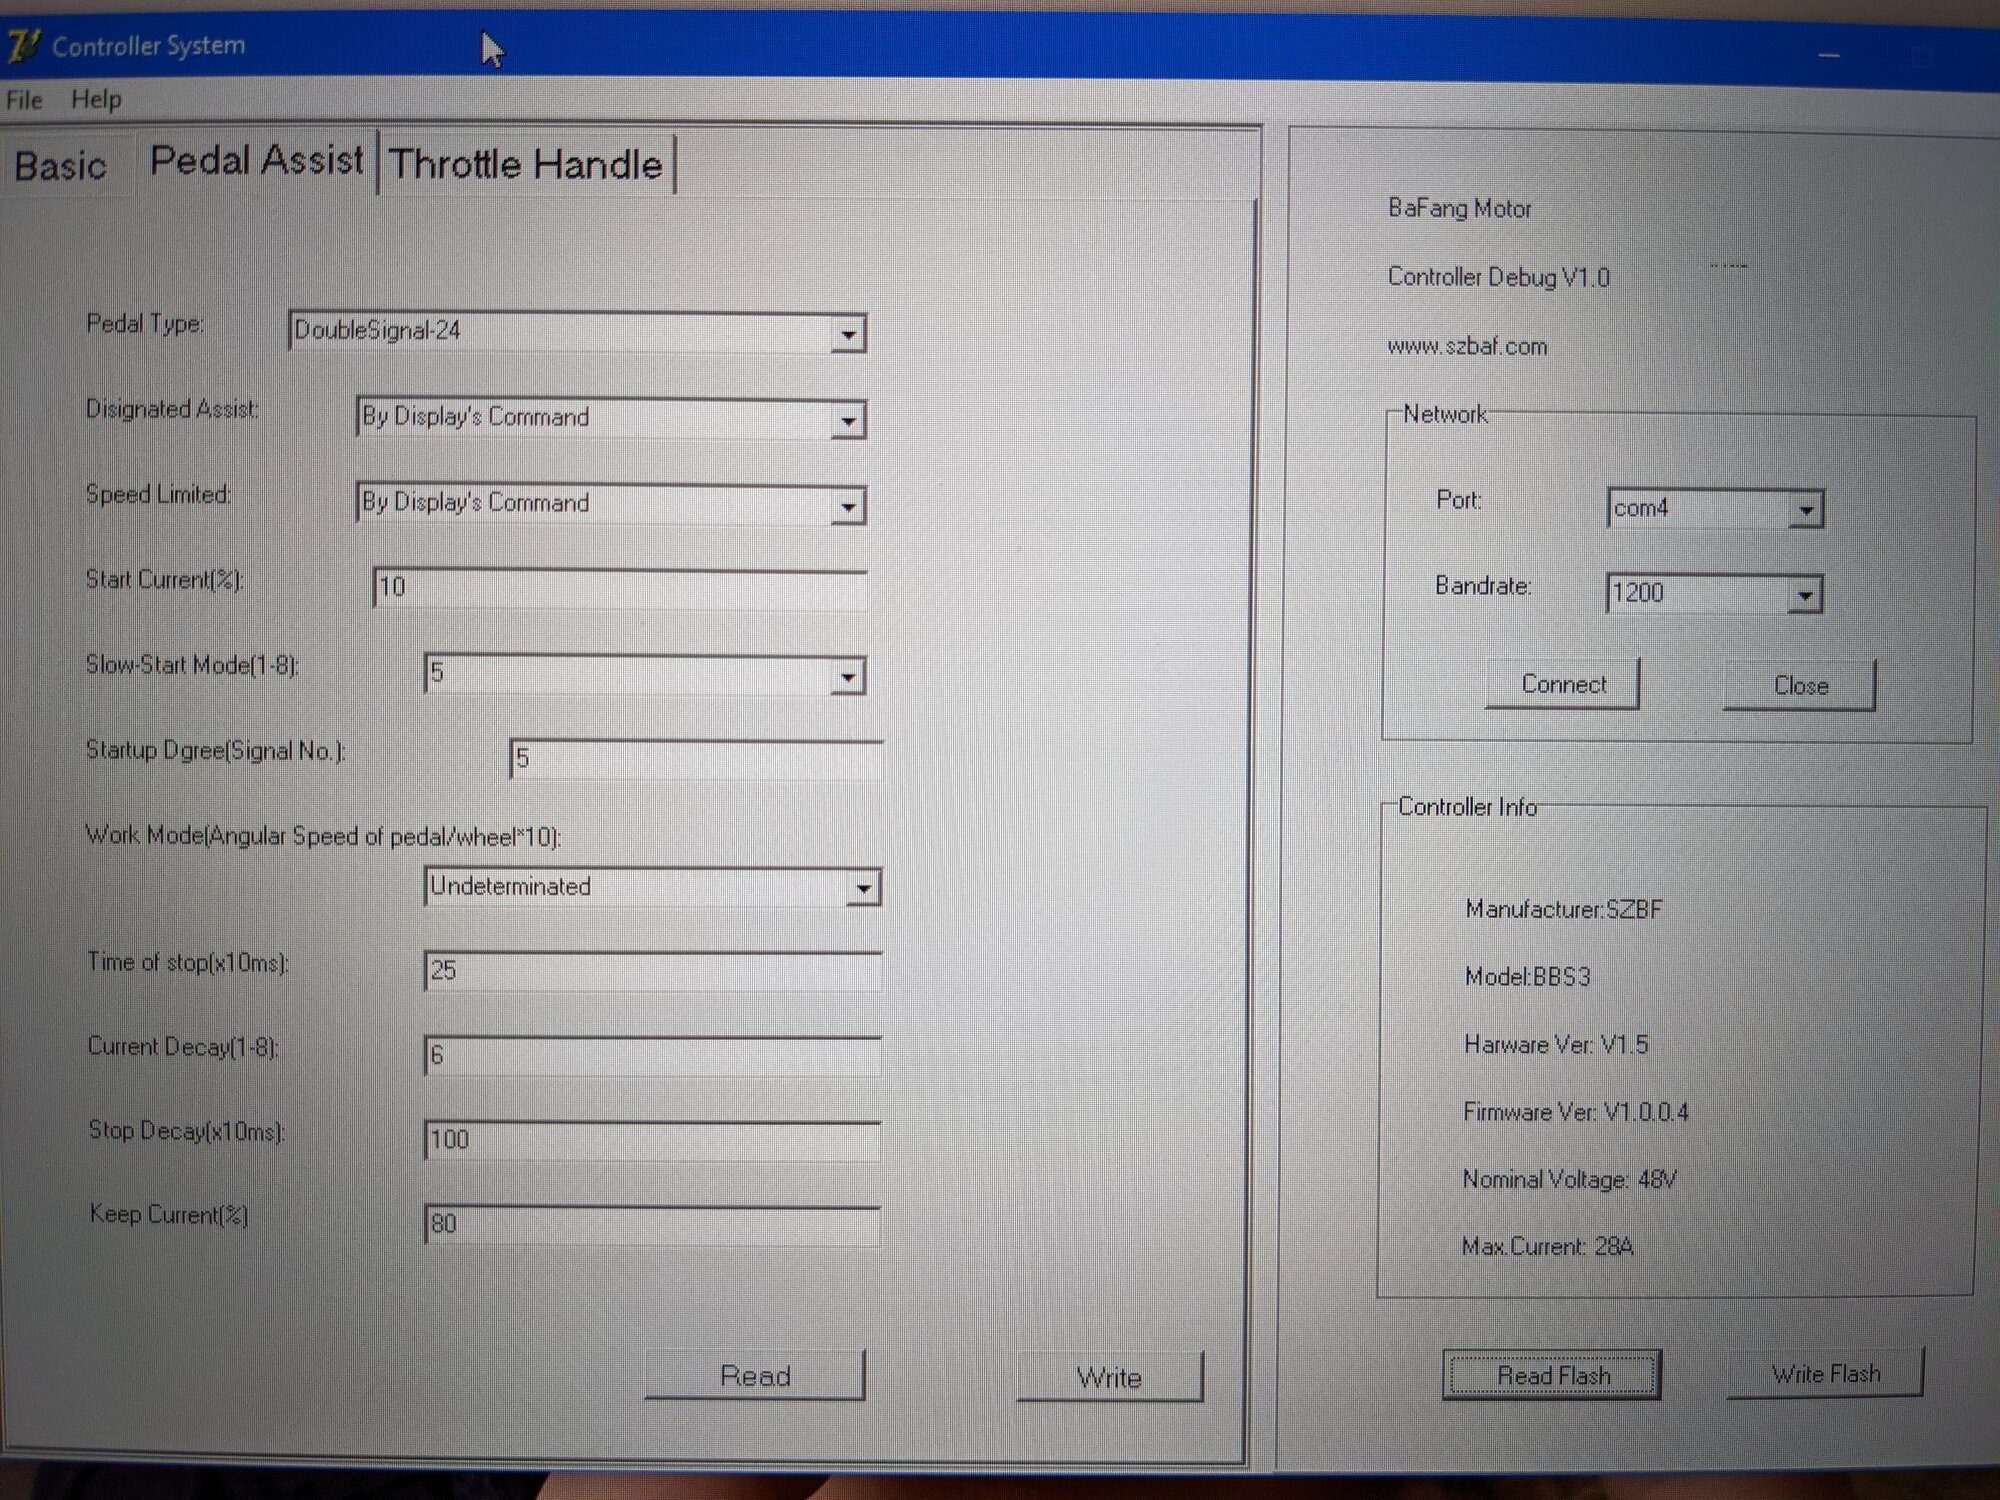2000x1500 pixels.
Task: Click the Stop Decay input field
Action: (x=652, y=1140)
